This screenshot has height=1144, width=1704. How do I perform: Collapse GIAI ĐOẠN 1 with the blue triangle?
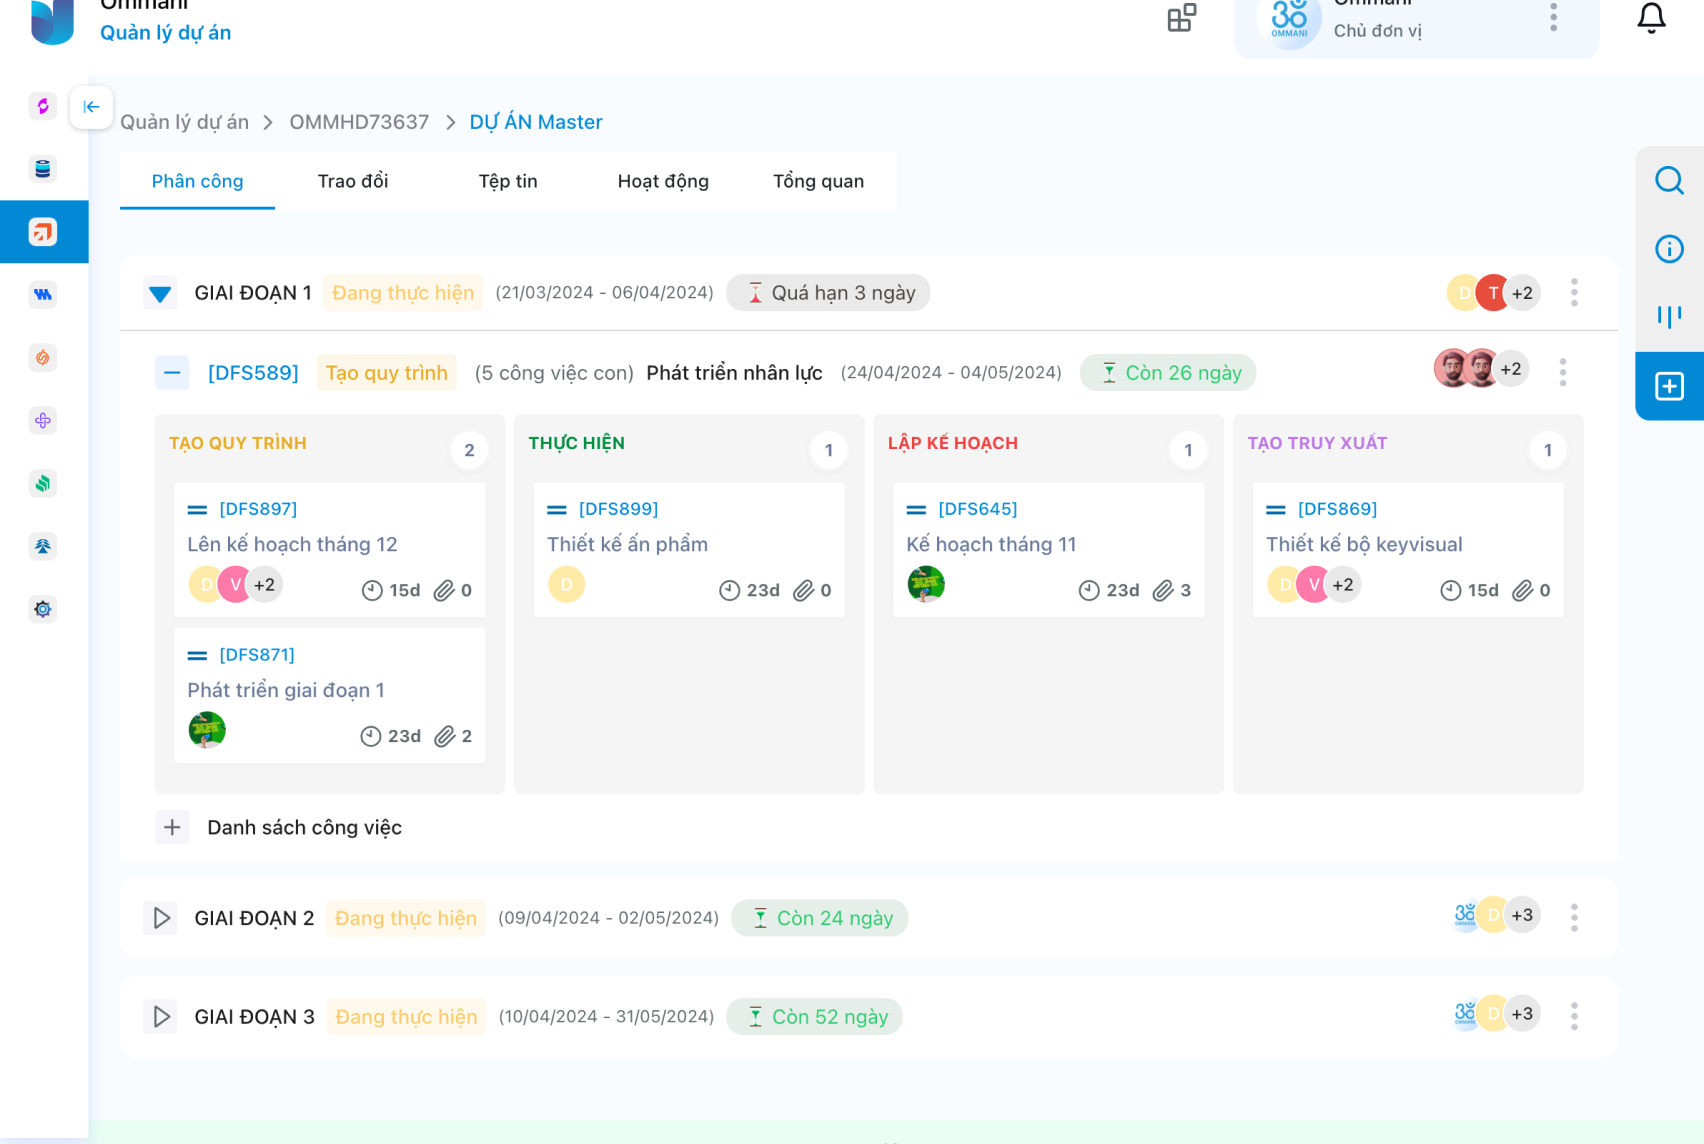tap(160, 294)
